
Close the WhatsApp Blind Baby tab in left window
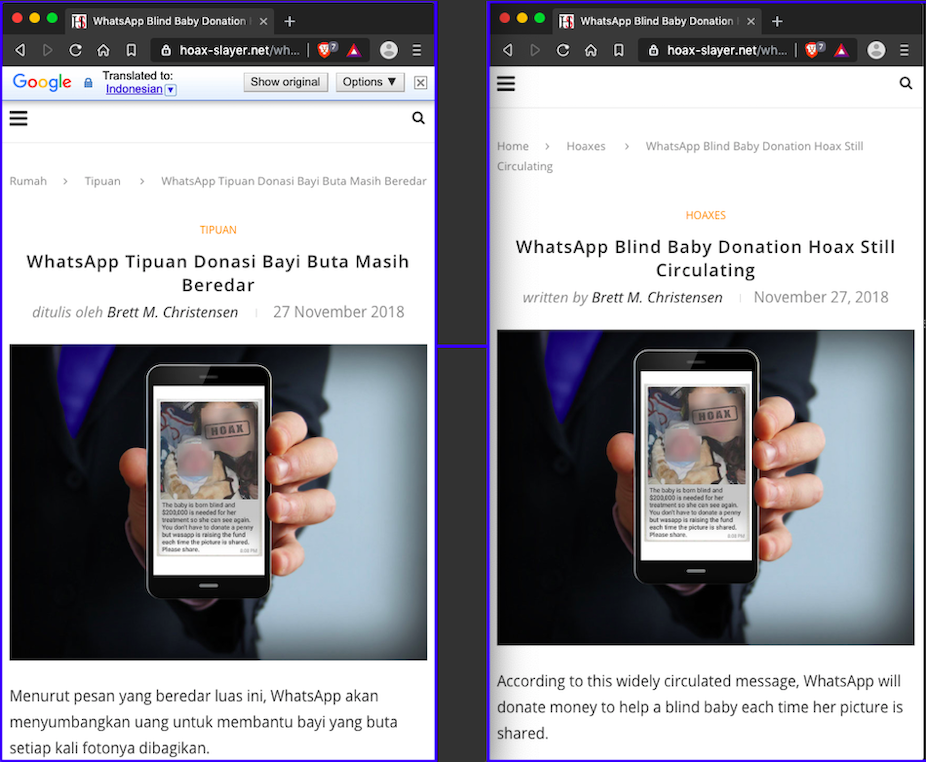click(263, 21)
